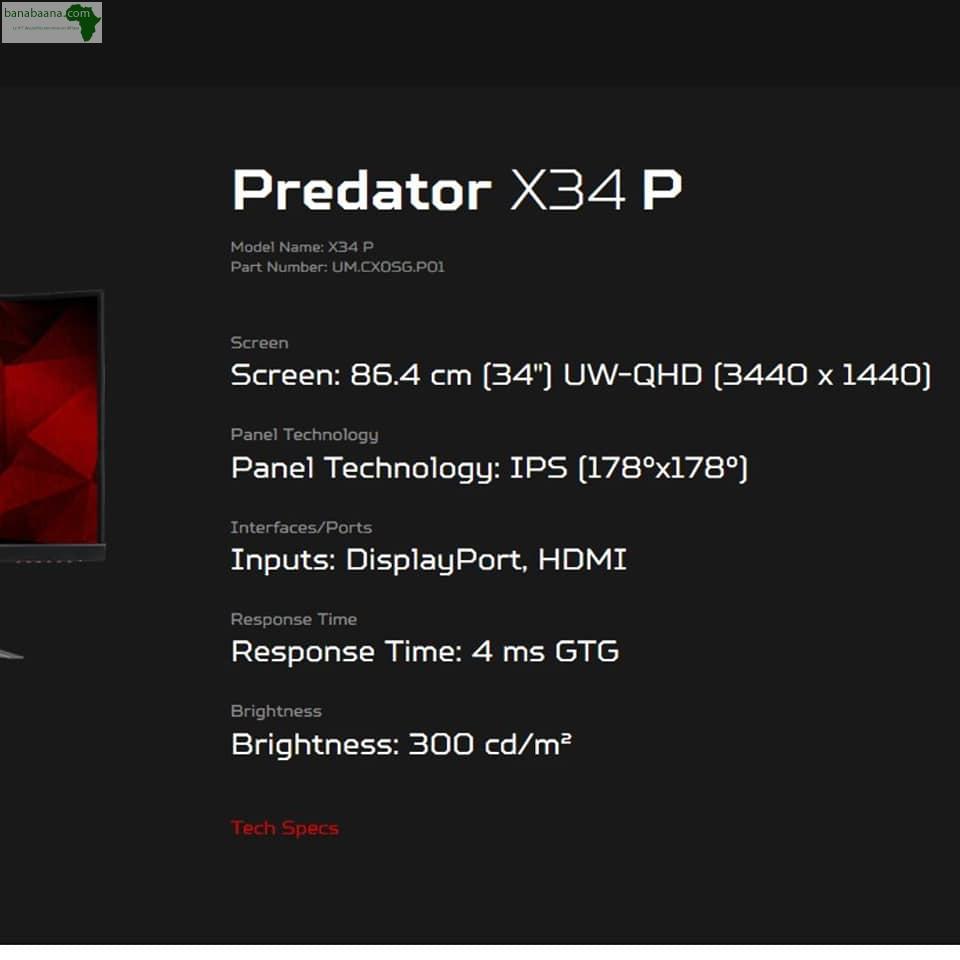Screen dimensions: 960x960
Task: Click the Model Name: X34 P text
Action: click(x=302, y=247)
